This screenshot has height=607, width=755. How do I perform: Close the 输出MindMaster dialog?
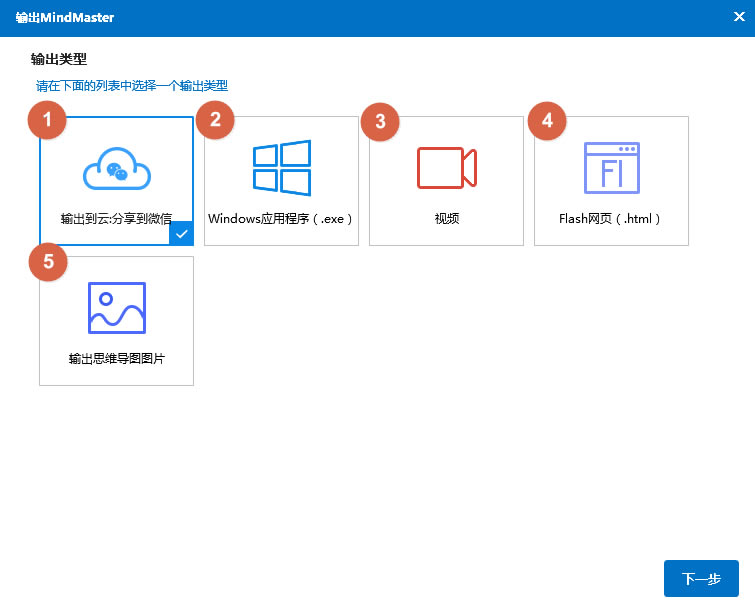coord(739,17)
